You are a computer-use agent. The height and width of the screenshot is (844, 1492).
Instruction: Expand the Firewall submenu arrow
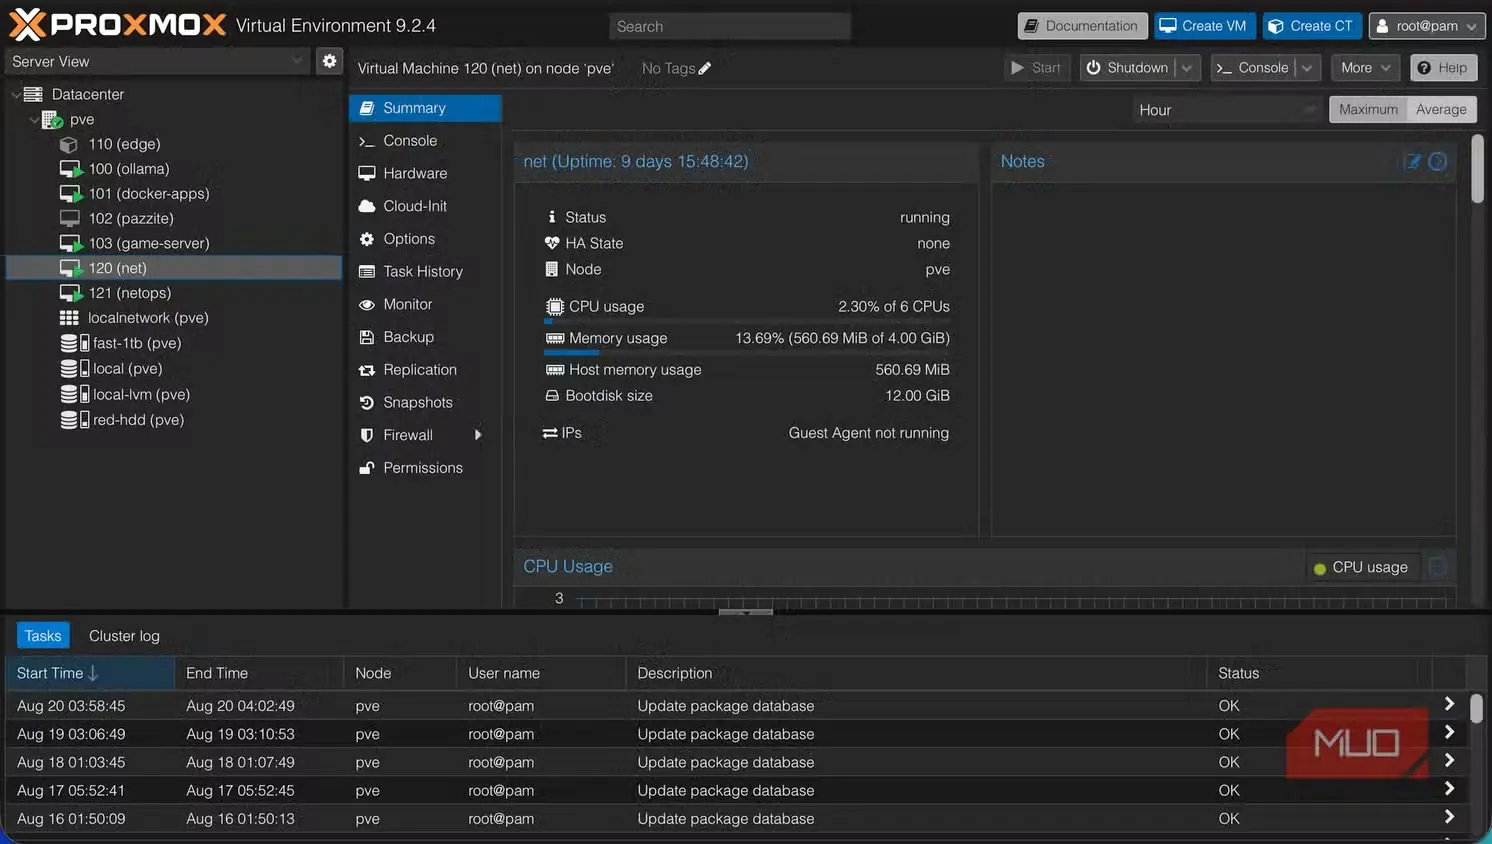point(478,435)
